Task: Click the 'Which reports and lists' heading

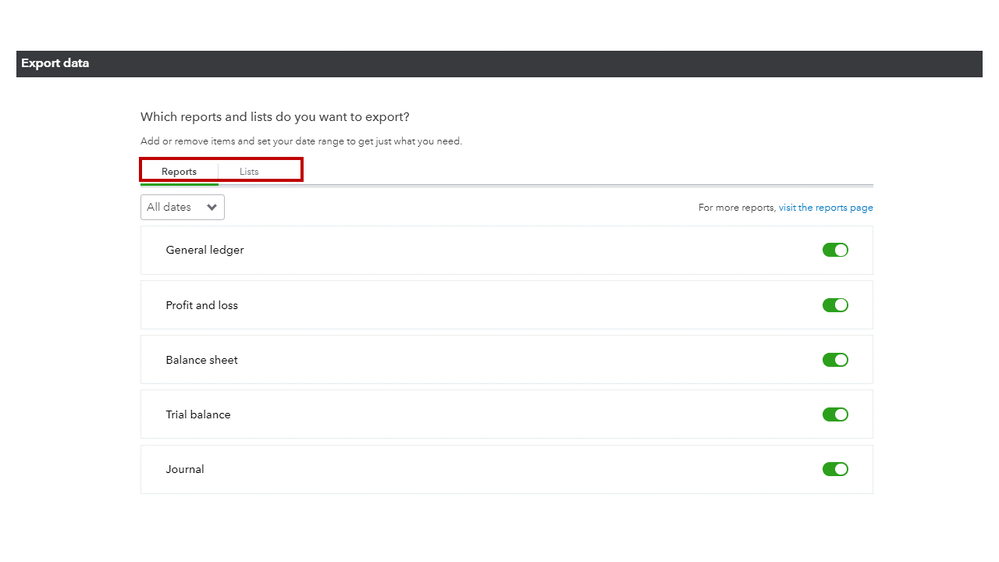Action: click(275, 117)
